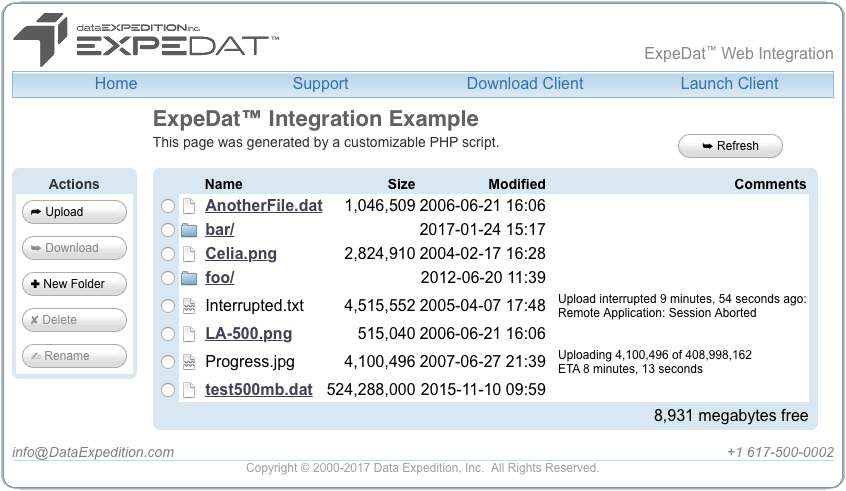Click the size value 2,824,910
The height and width of the screenshot is (491, 846).
click(x=380, y=254)
